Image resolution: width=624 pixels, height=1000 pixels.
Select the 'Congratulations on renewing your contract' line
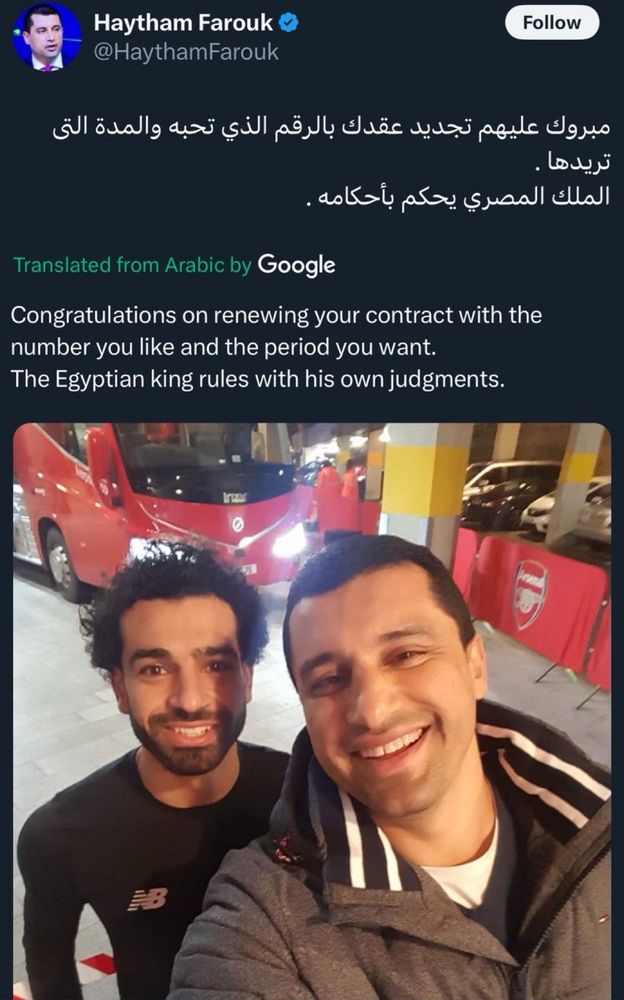(x=276, y=315)
